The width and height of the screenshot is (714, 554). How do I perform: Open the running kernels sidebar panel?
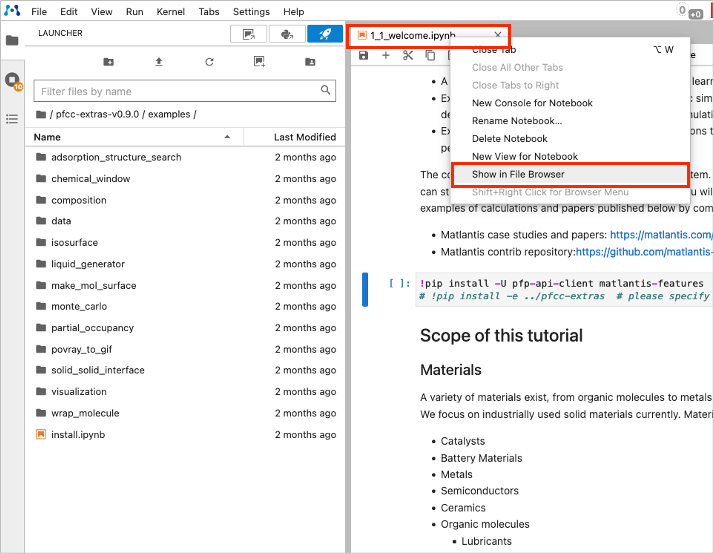pyautogui.click(x=12, y=80)
